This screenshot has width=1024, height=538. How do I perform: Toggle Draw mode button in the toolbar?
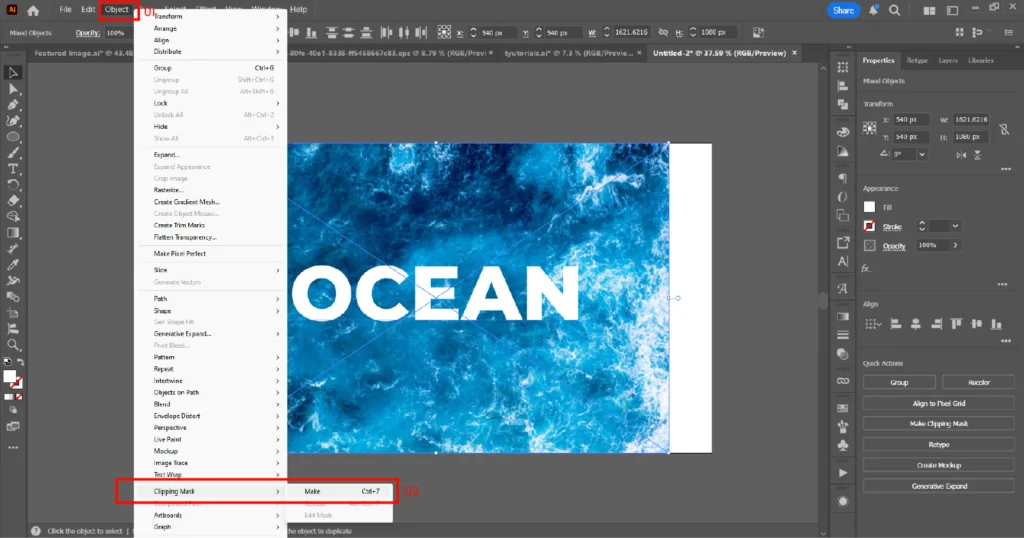tap(13, 410)
